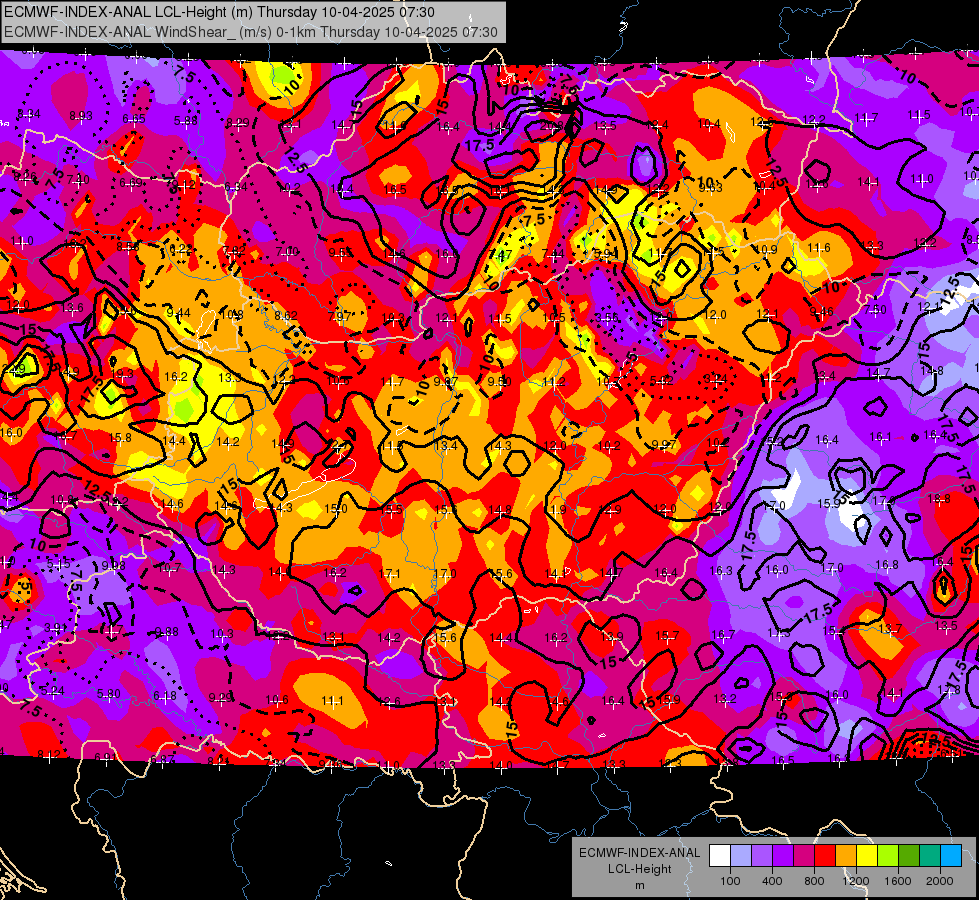The width and height of the screenshot is (979, 900).
Task: Click the white legend color swatch
Action: [x=720, y=856]
